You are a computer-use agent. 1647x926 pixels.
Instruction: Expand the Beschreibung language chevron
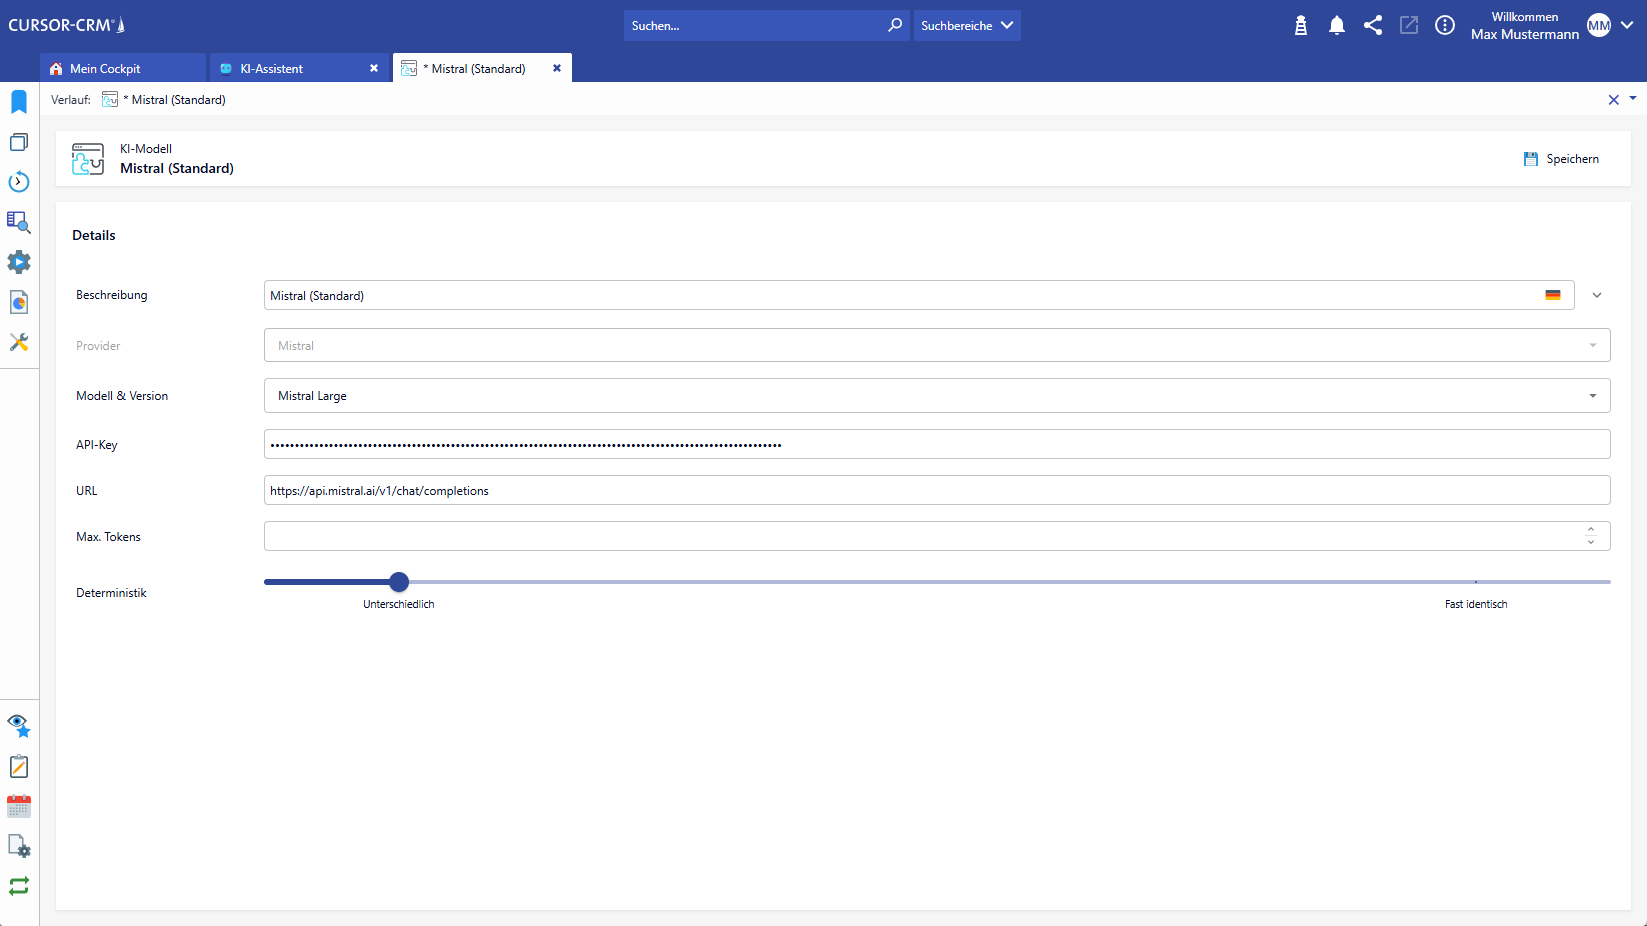tap(1597, 296)
